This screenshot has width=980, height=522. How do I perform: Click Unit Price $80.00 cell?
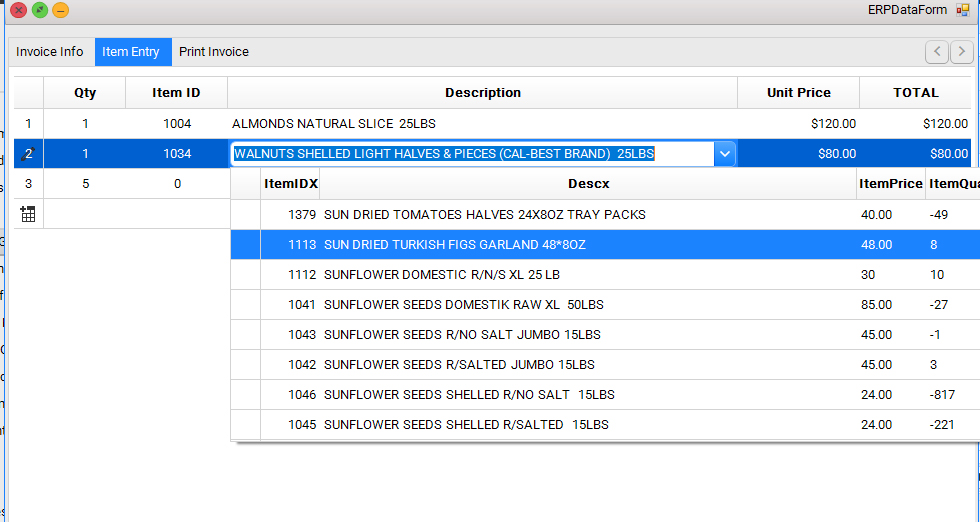799,154
